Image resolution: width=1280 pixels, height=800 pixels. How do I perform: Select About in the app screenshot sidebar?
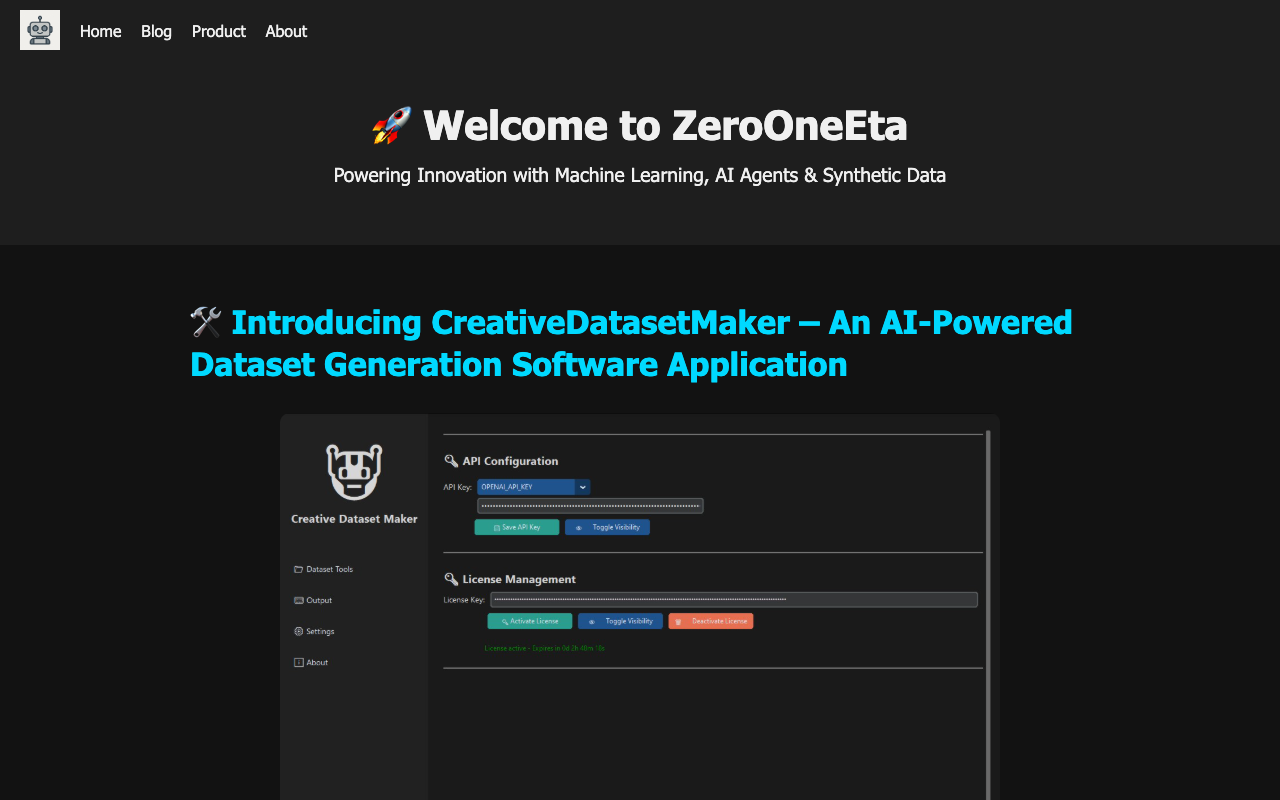[311, 662]
